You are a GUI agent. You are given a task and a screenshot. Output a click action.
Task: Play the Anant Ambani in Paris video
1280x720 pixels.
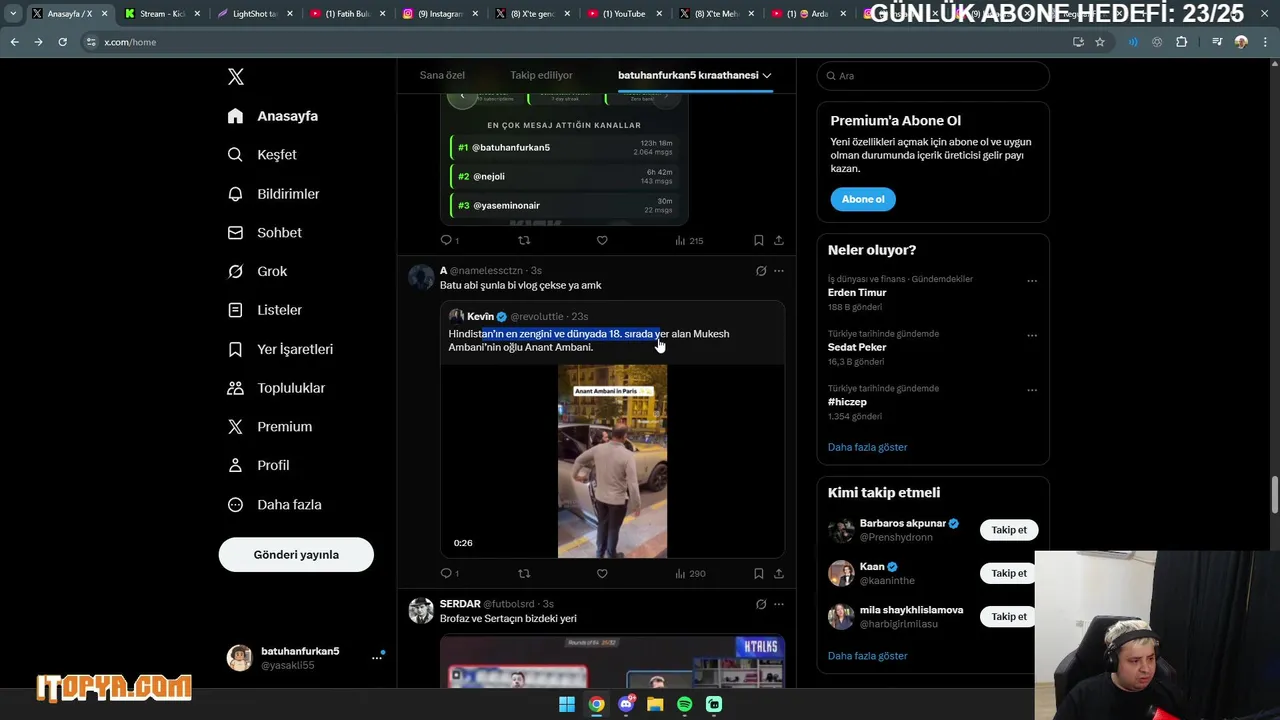(612, 461)
